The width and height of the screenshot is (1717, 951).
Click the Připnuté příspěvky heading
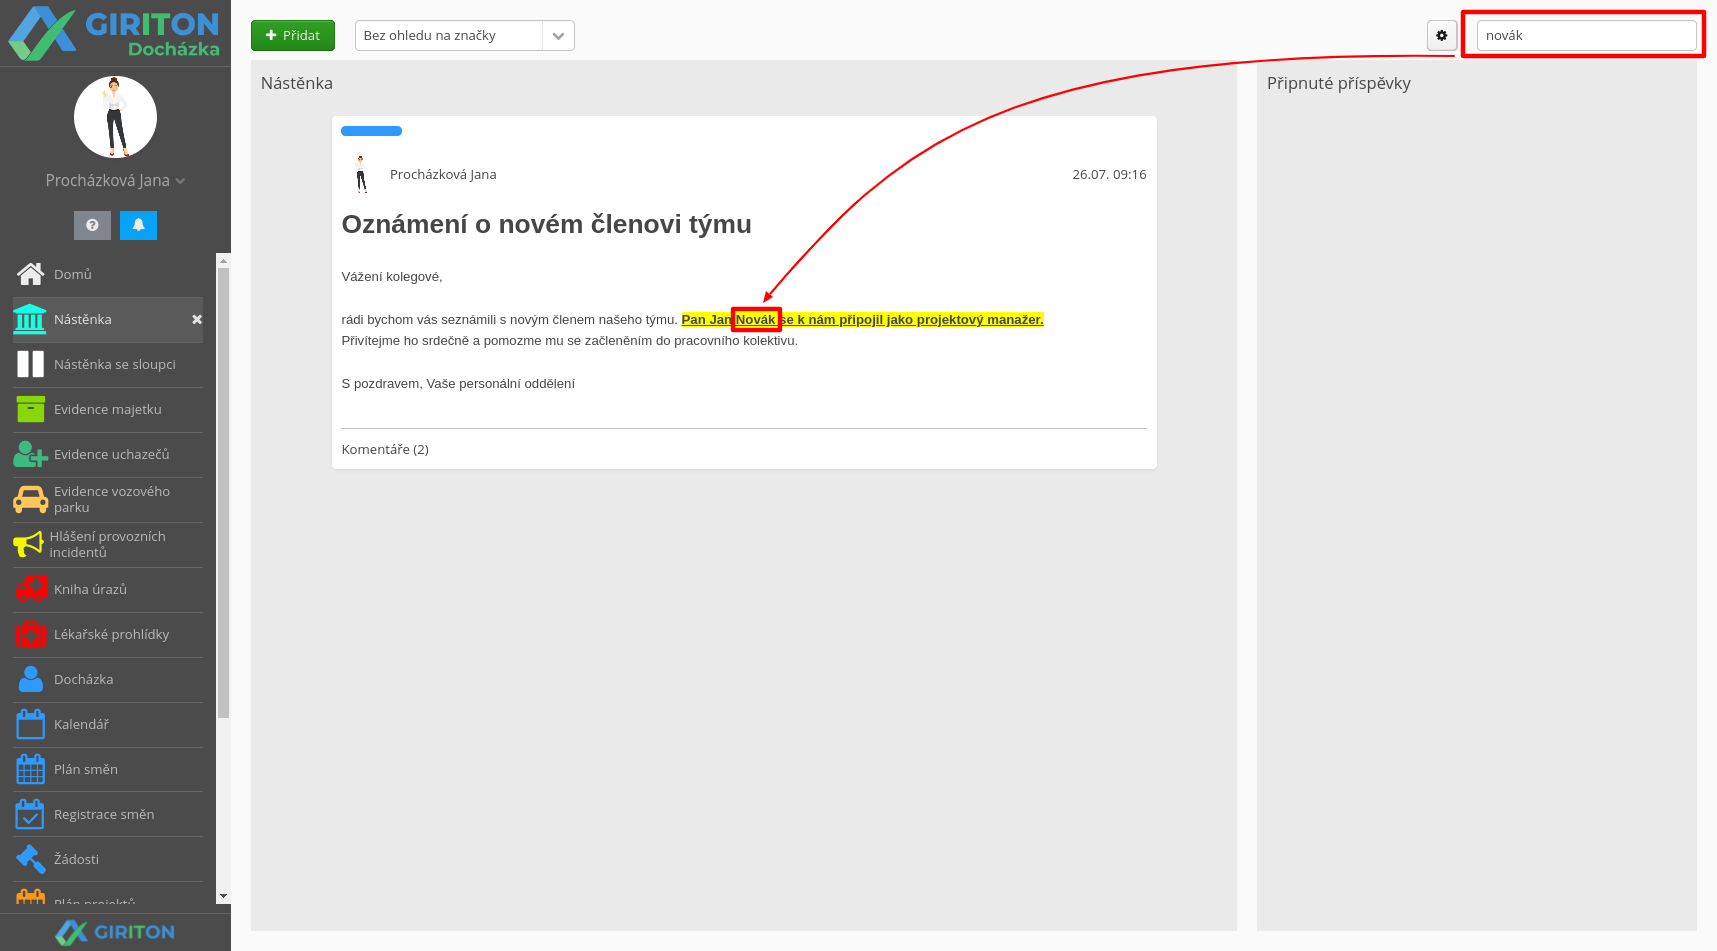pos(1338,83)
